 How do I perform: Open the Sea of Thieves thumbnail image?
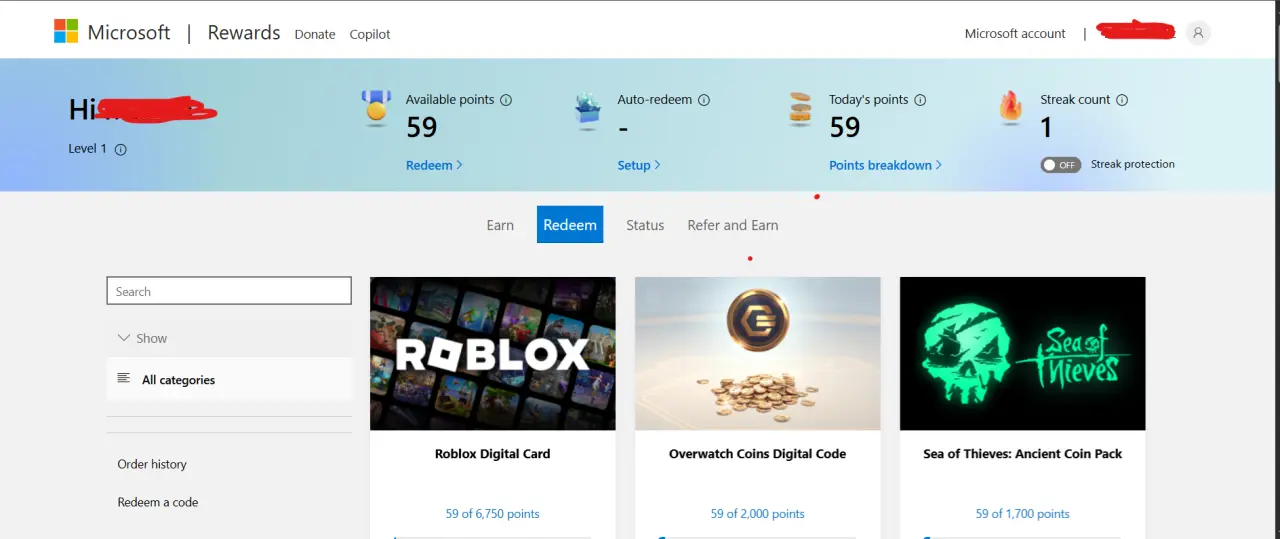(x=1023, y=354)
